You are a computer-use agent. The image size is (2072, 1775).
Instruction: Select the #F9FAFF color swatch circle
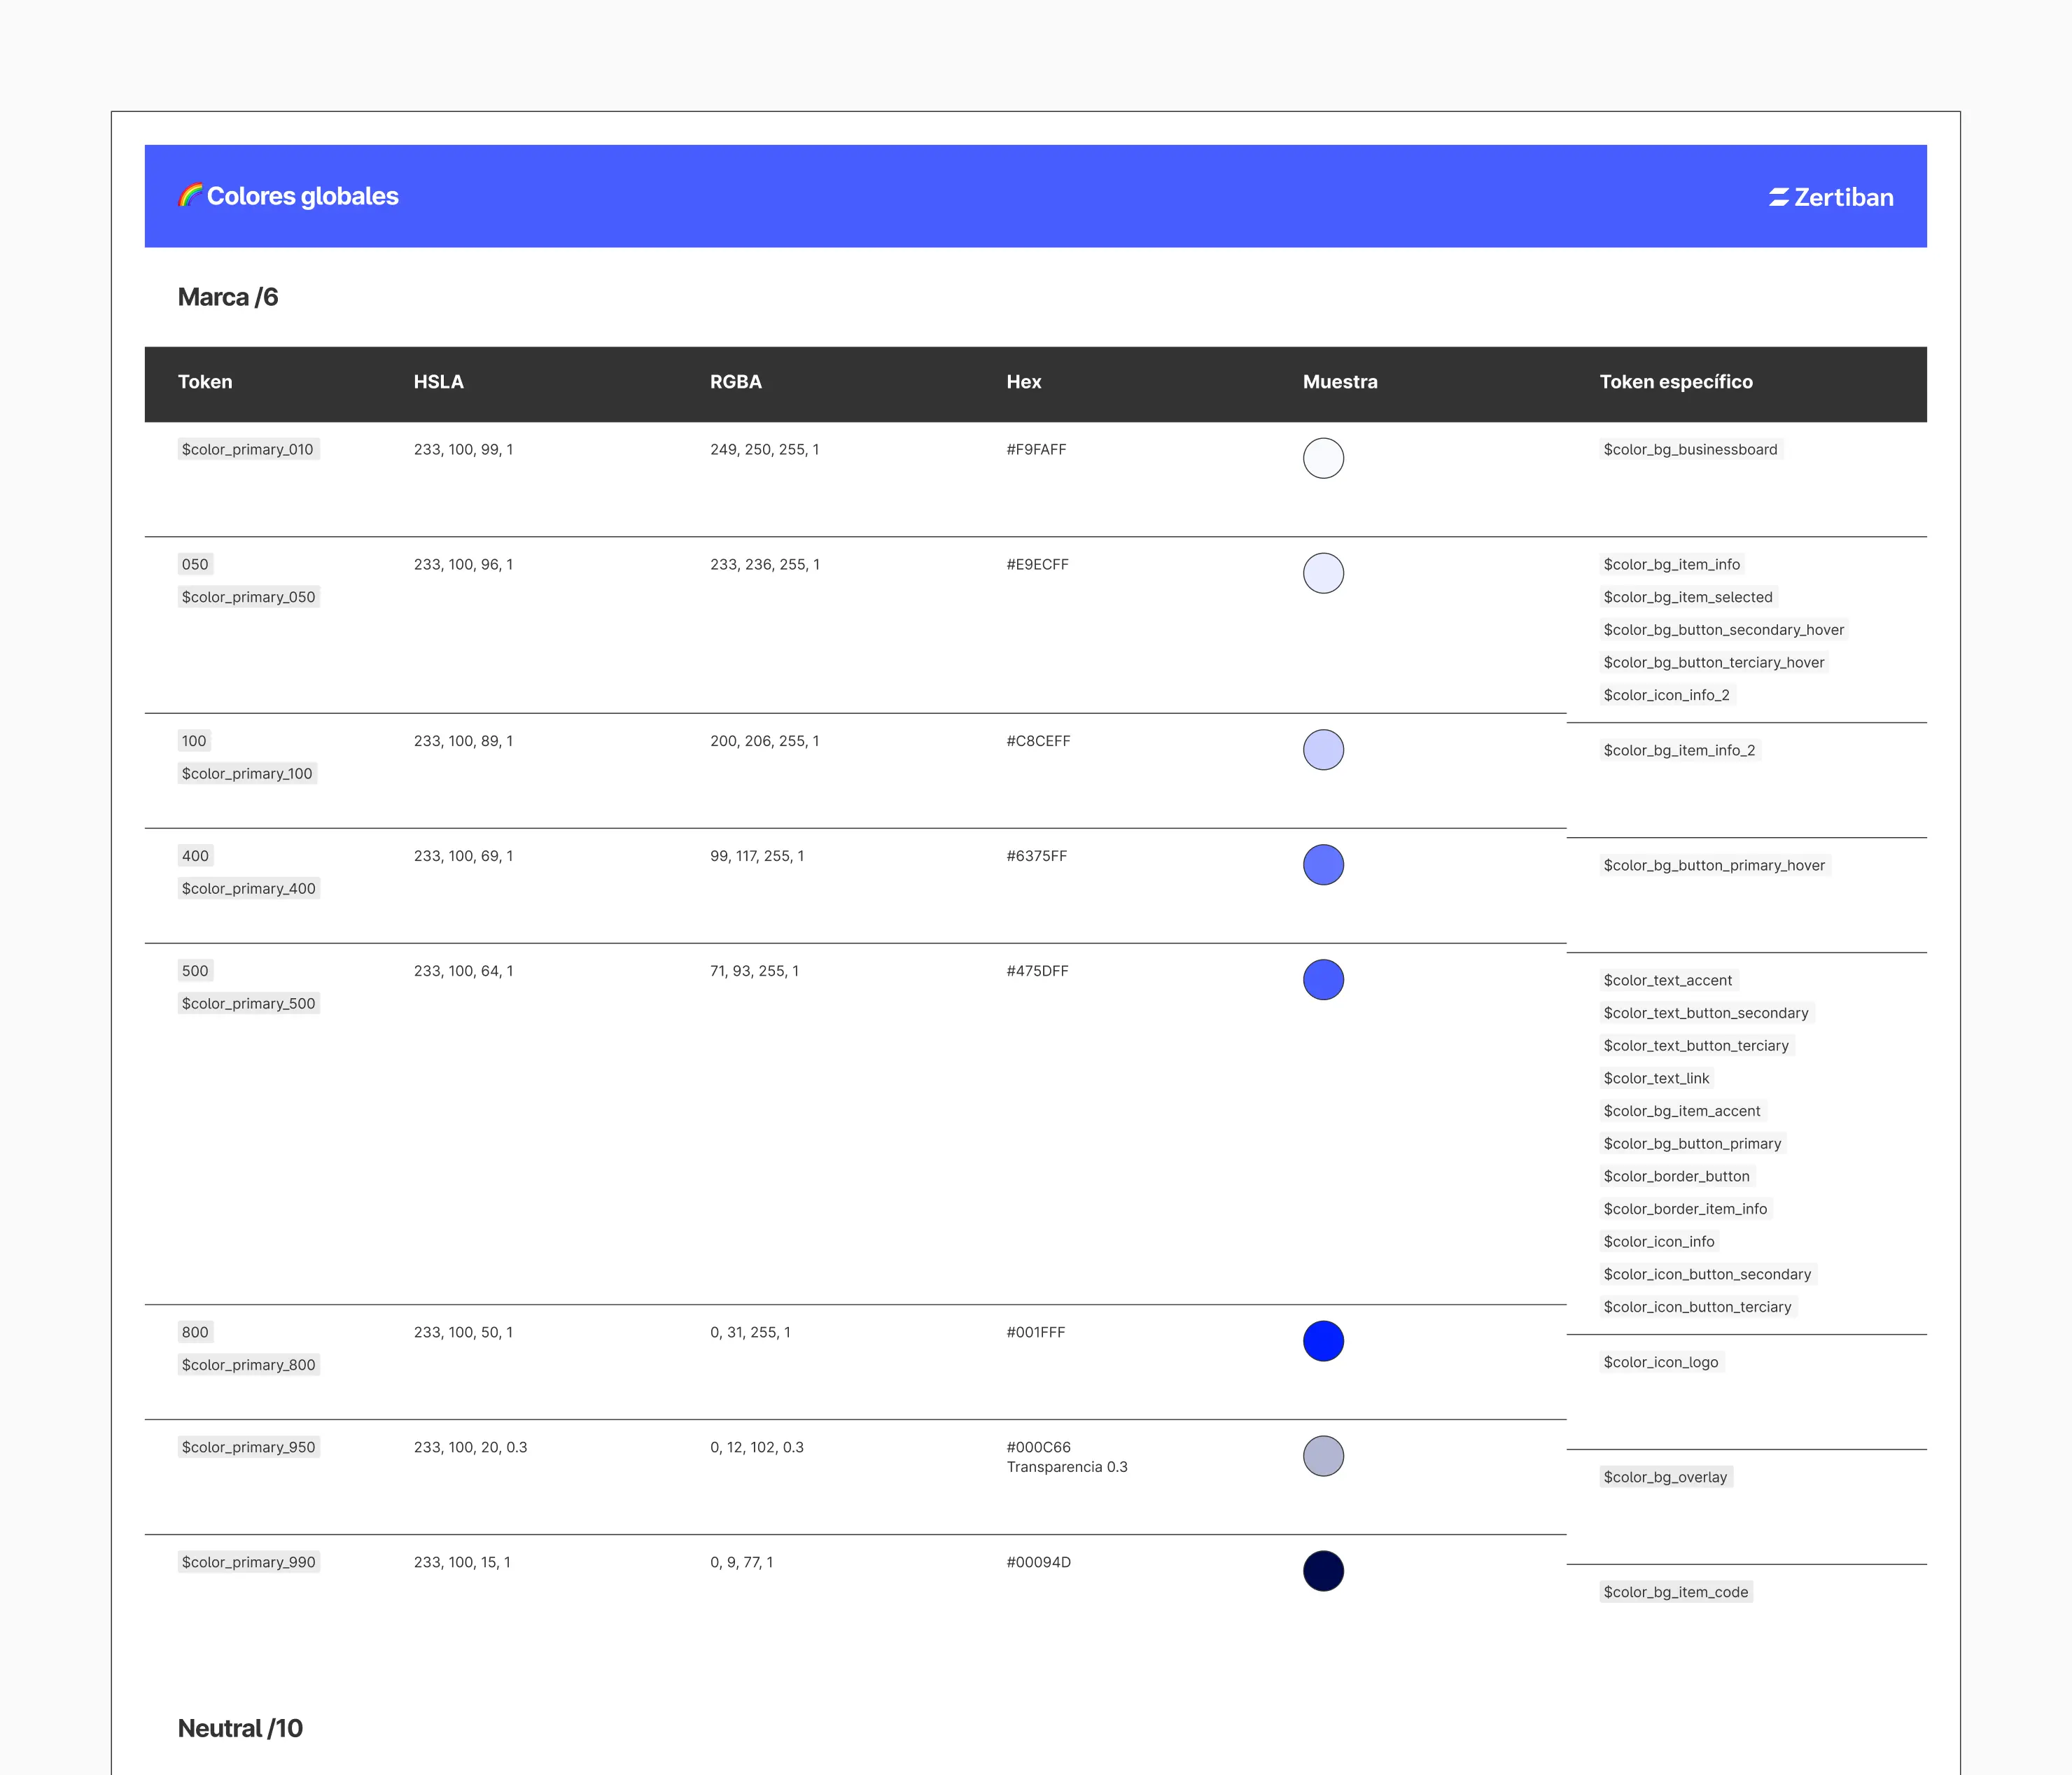pyautogui.click(x=1323, y=458)
